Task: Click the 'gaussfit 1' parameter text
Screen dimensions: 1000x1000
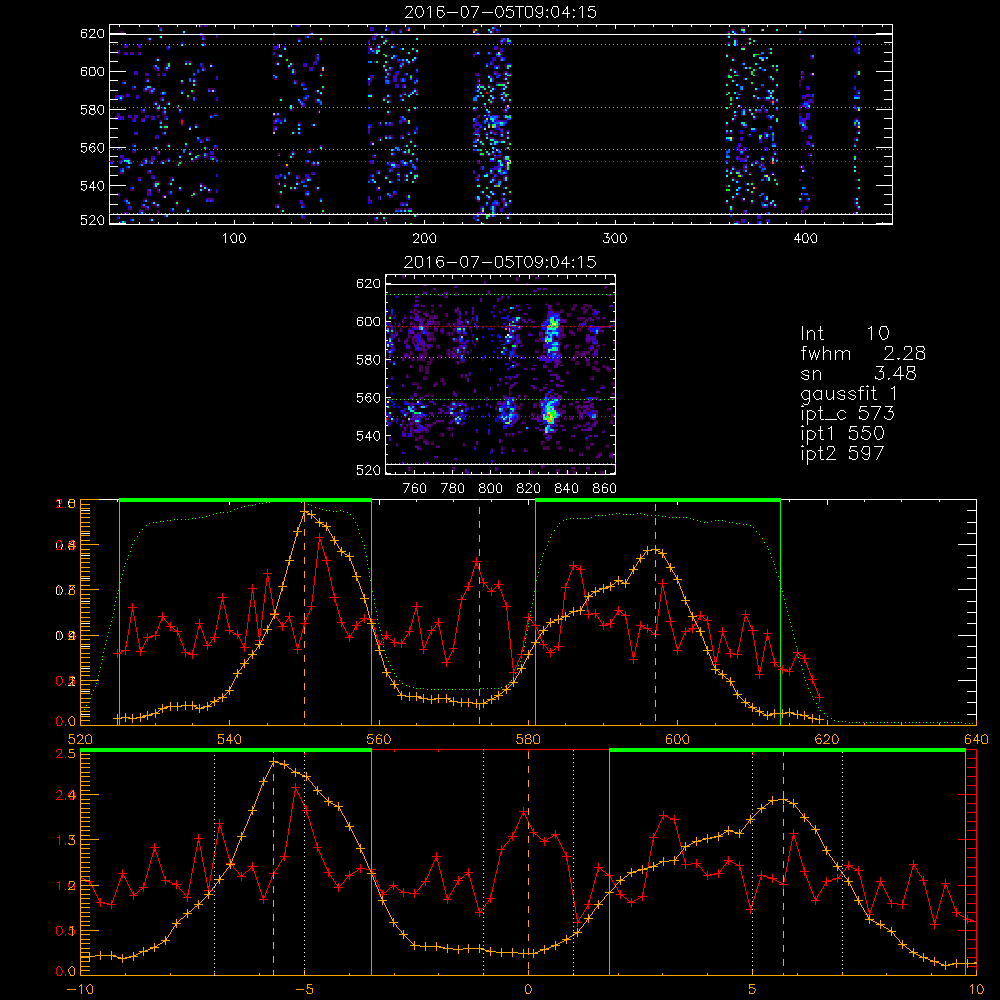Action: 849,393
